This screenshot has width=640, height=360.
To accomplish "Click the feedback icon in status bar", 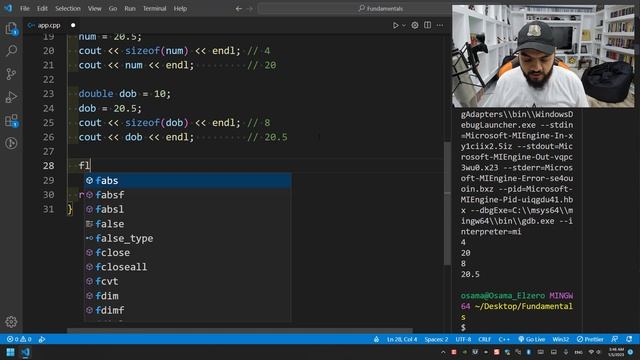I will pyautogui.click(x=614, y=340).
